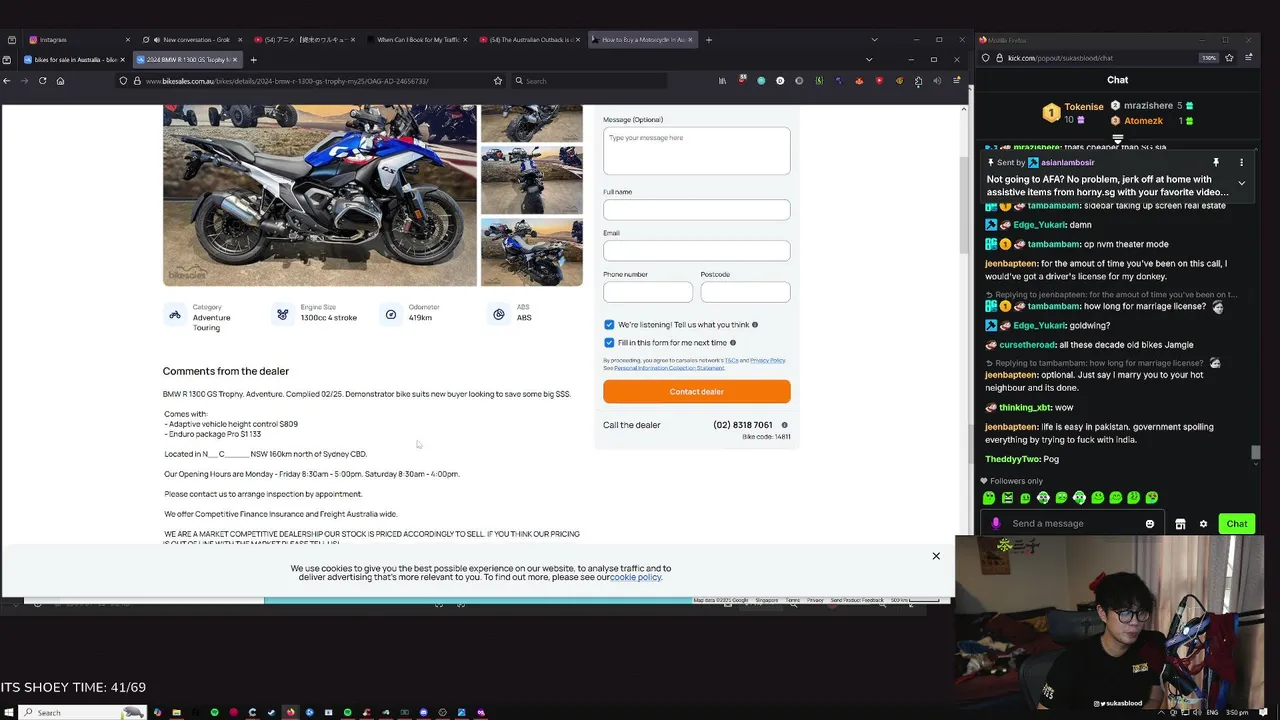Screen dimensions: 1280x720
Task: Bookmark the bikesales page with the star
Action: click(498, 81)
